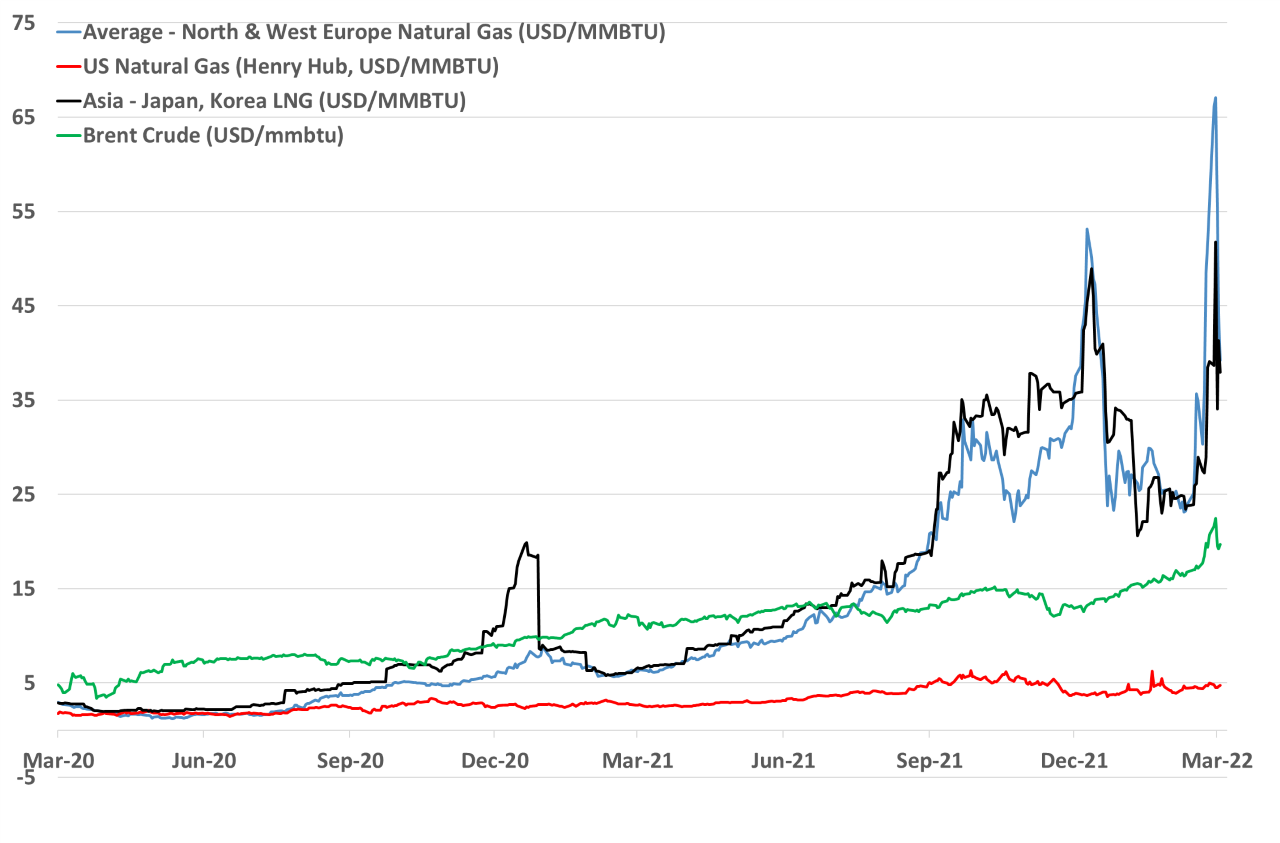1280x843 pixels.
Task: Click the Sep-21 x-axis label
Action: [x=928, y=760]
